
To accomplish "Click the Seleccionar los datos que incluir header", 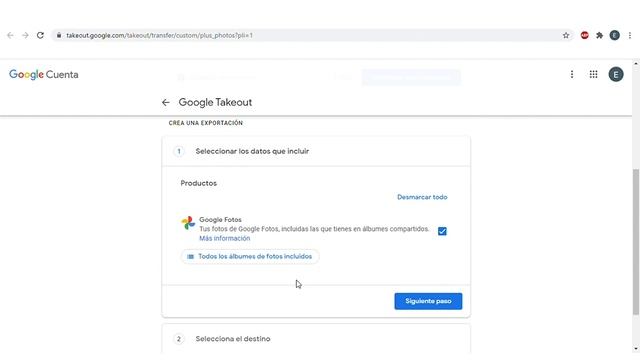I will pos(316,151).
